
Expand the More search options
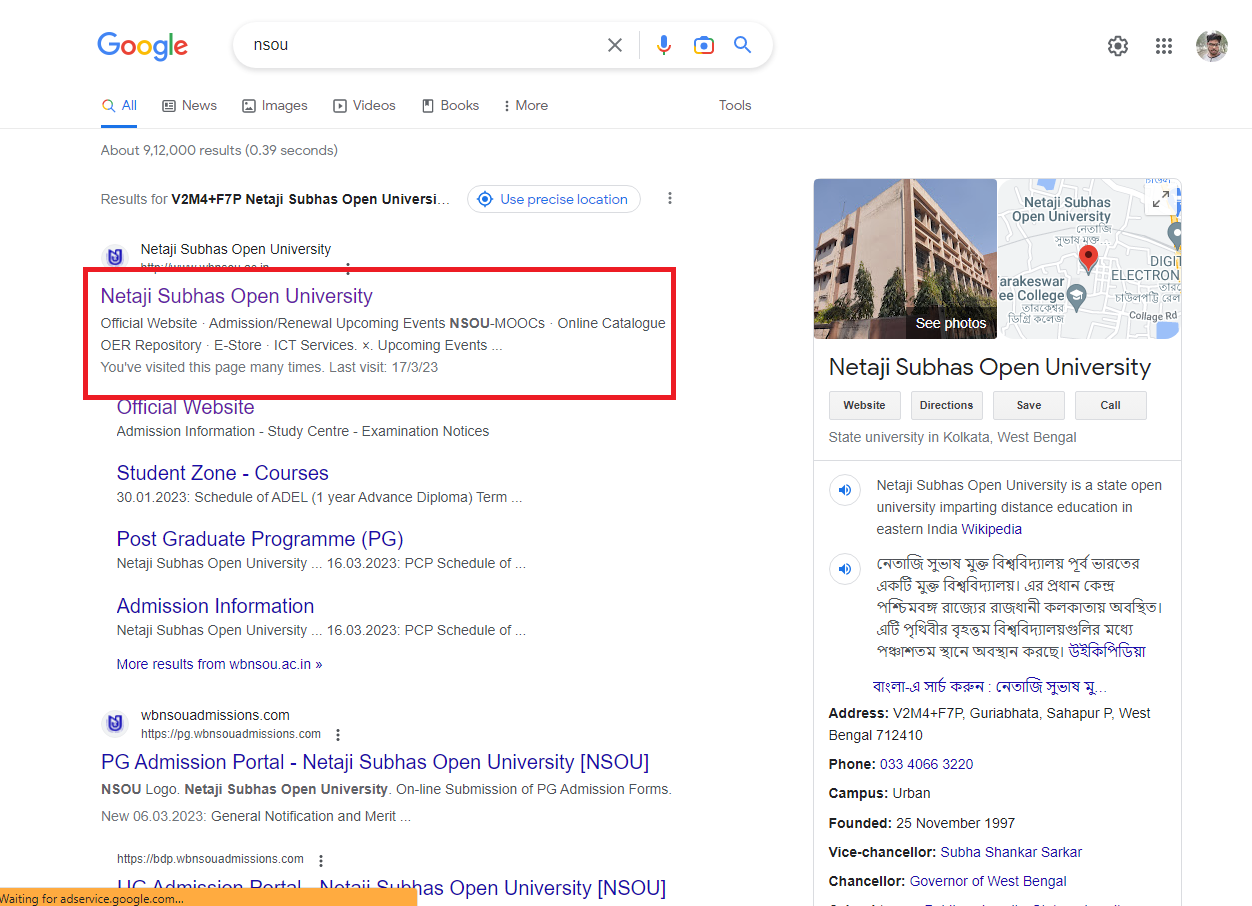click(x=526, y=105)
